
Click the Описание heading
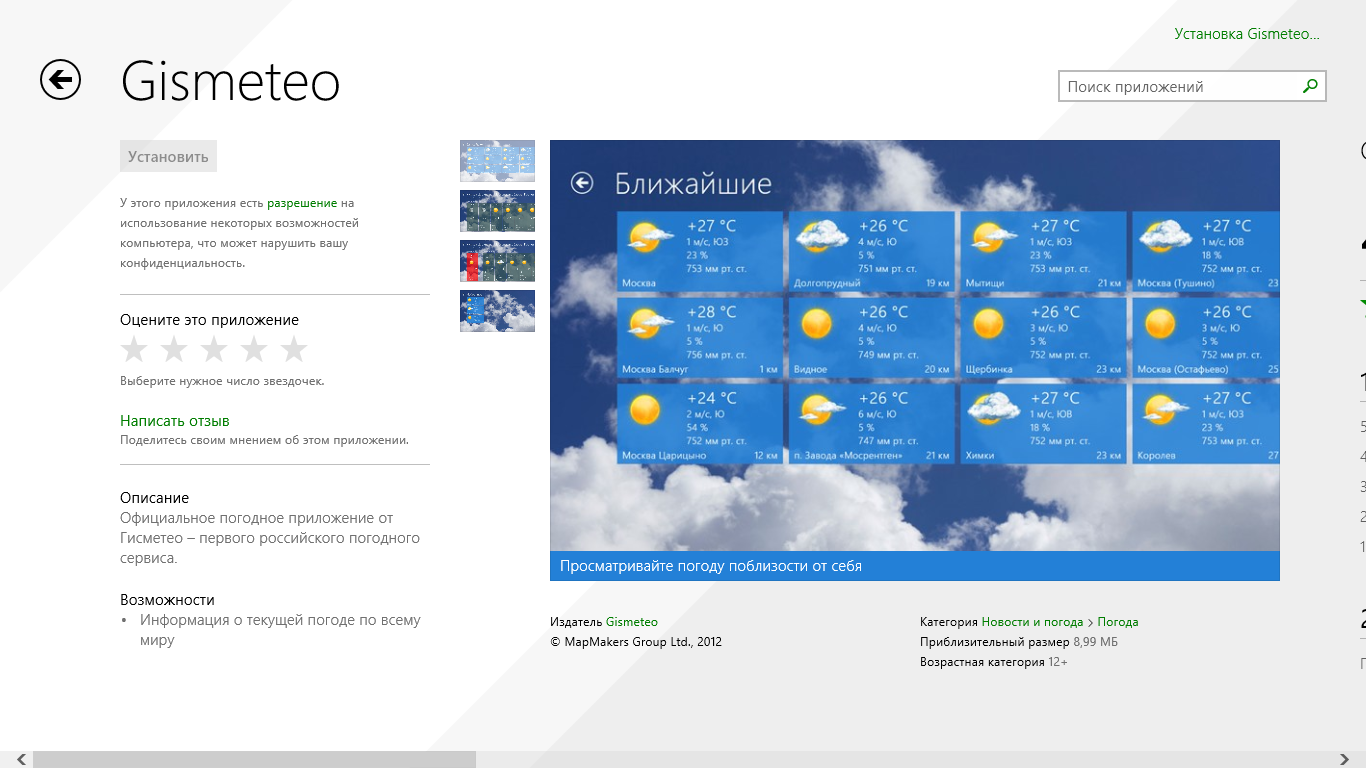click(154, 498)
